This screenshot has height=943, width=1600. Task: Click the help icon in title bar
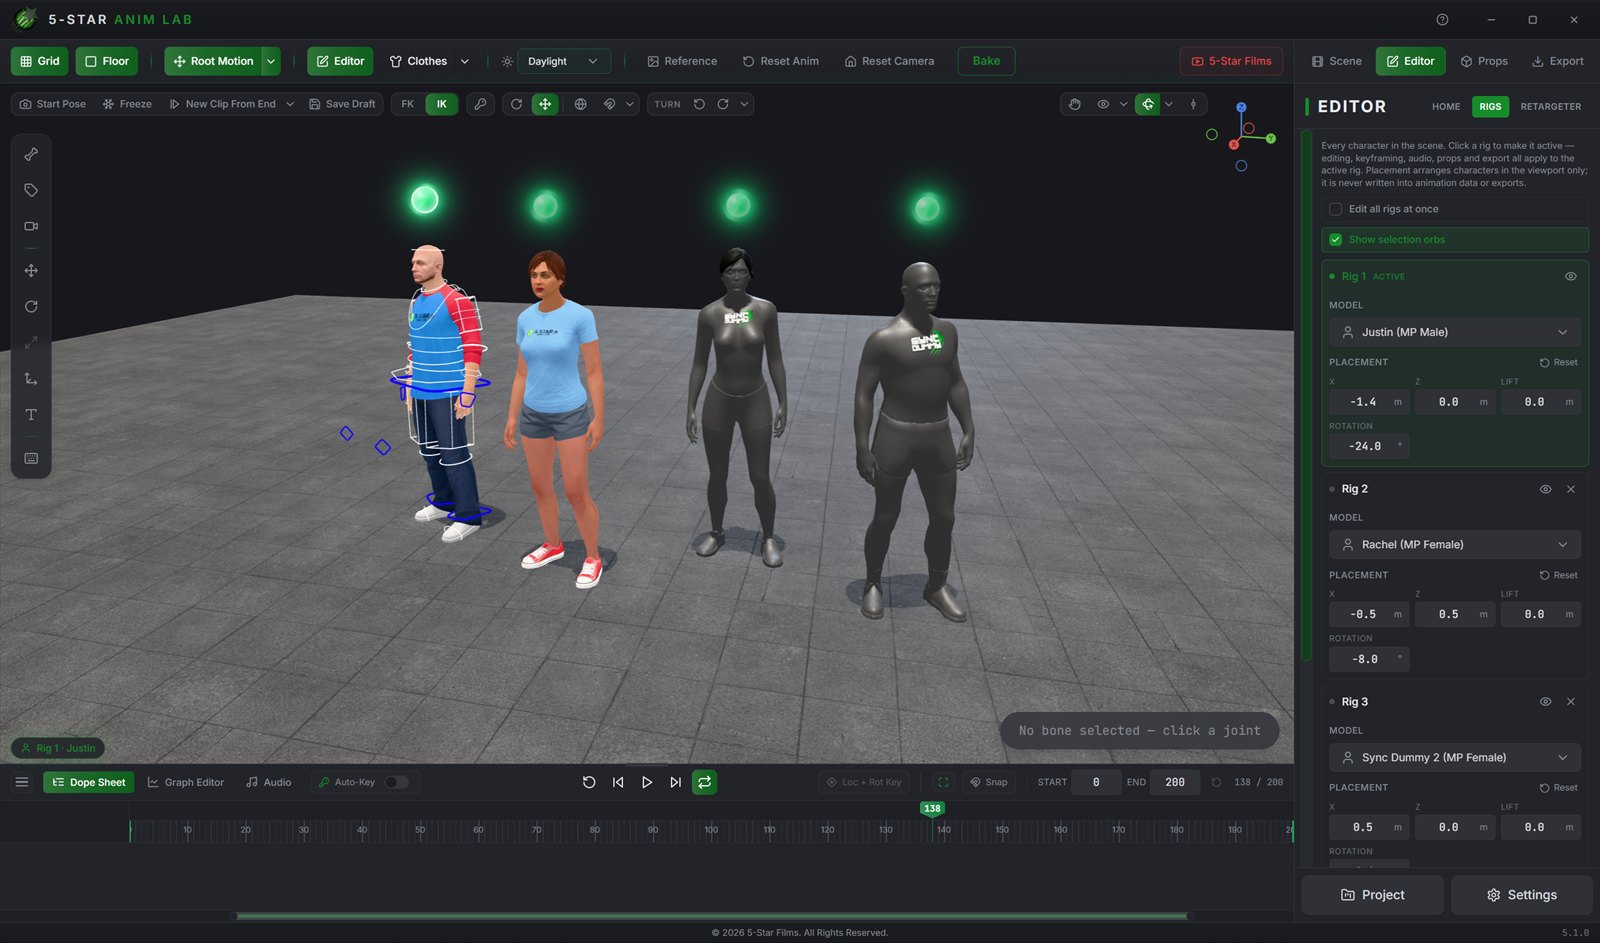coord(1442,19)
